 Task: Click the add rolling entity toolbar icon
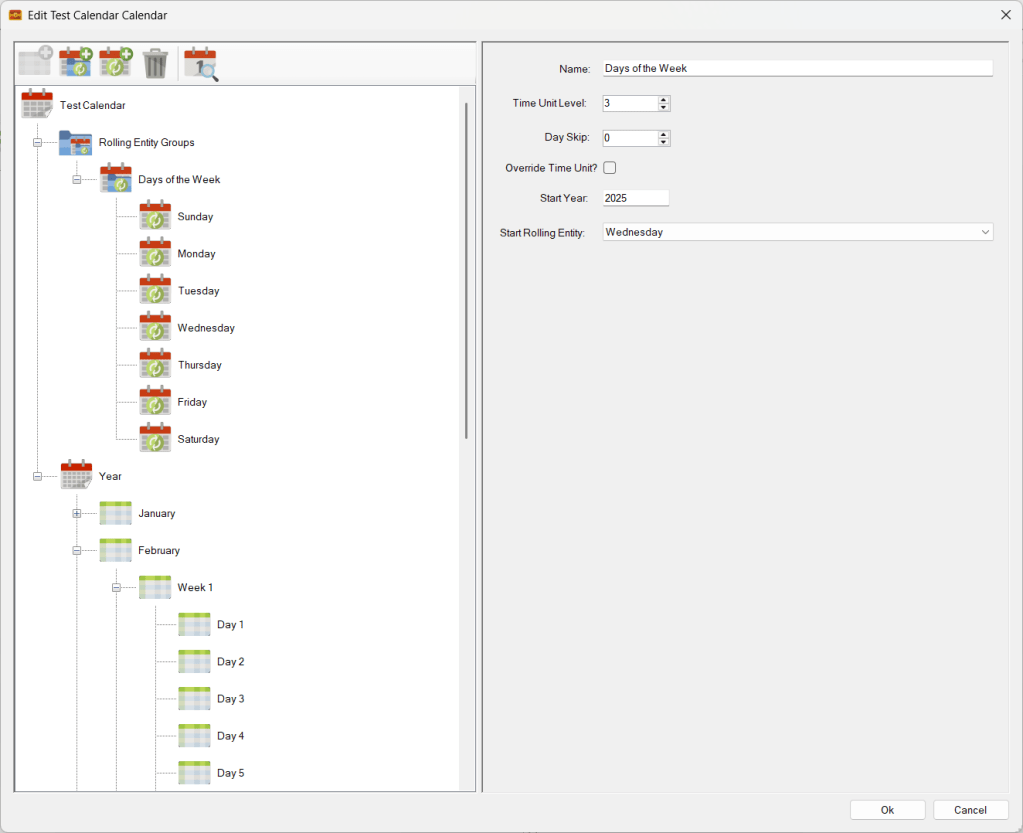(116, 63)
